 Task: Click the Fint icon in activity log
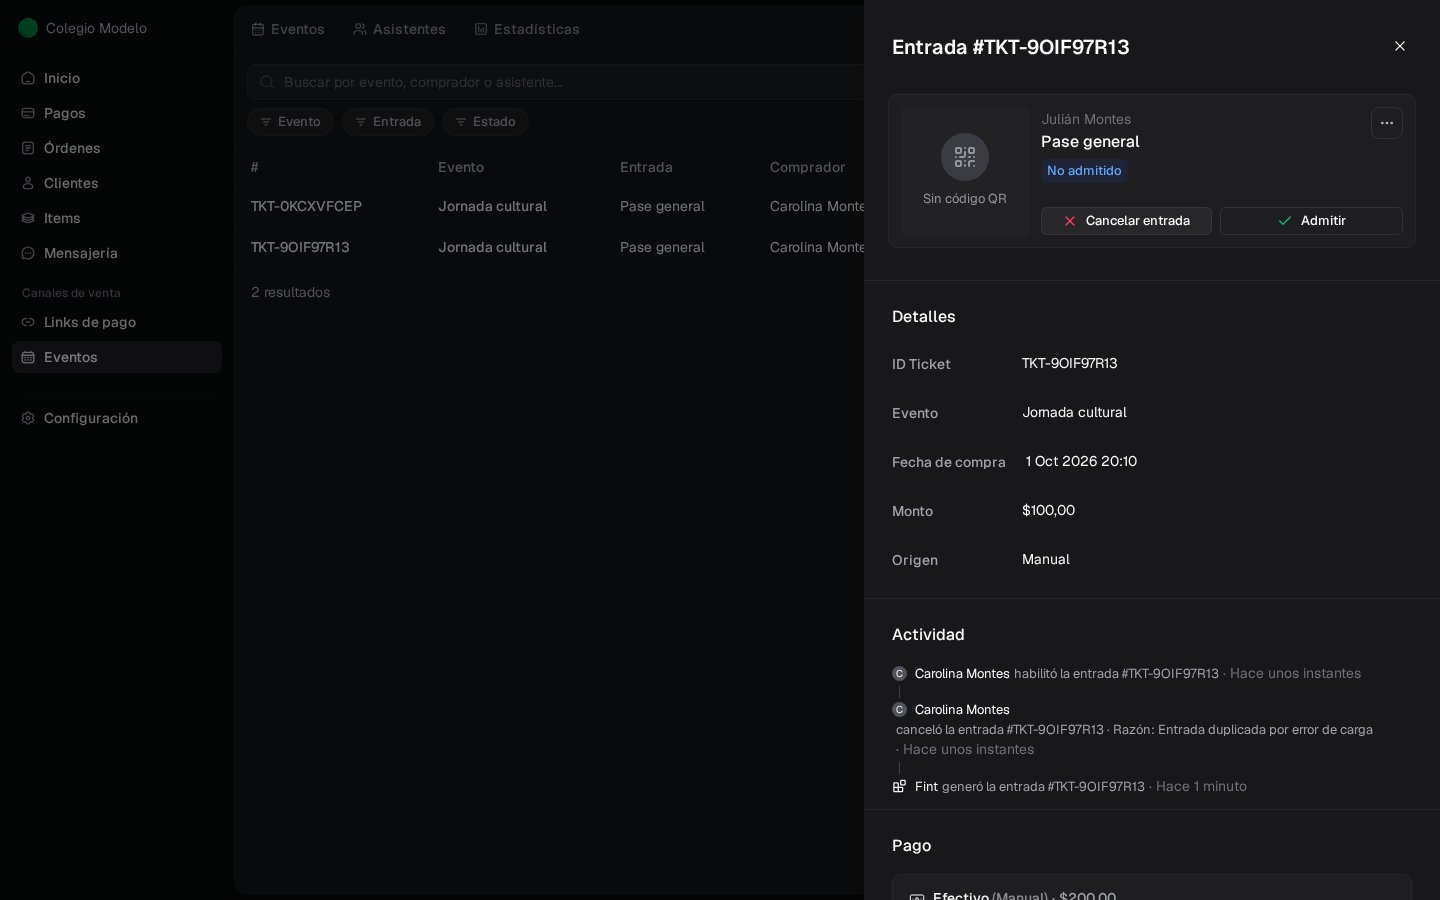pos(899,786)
